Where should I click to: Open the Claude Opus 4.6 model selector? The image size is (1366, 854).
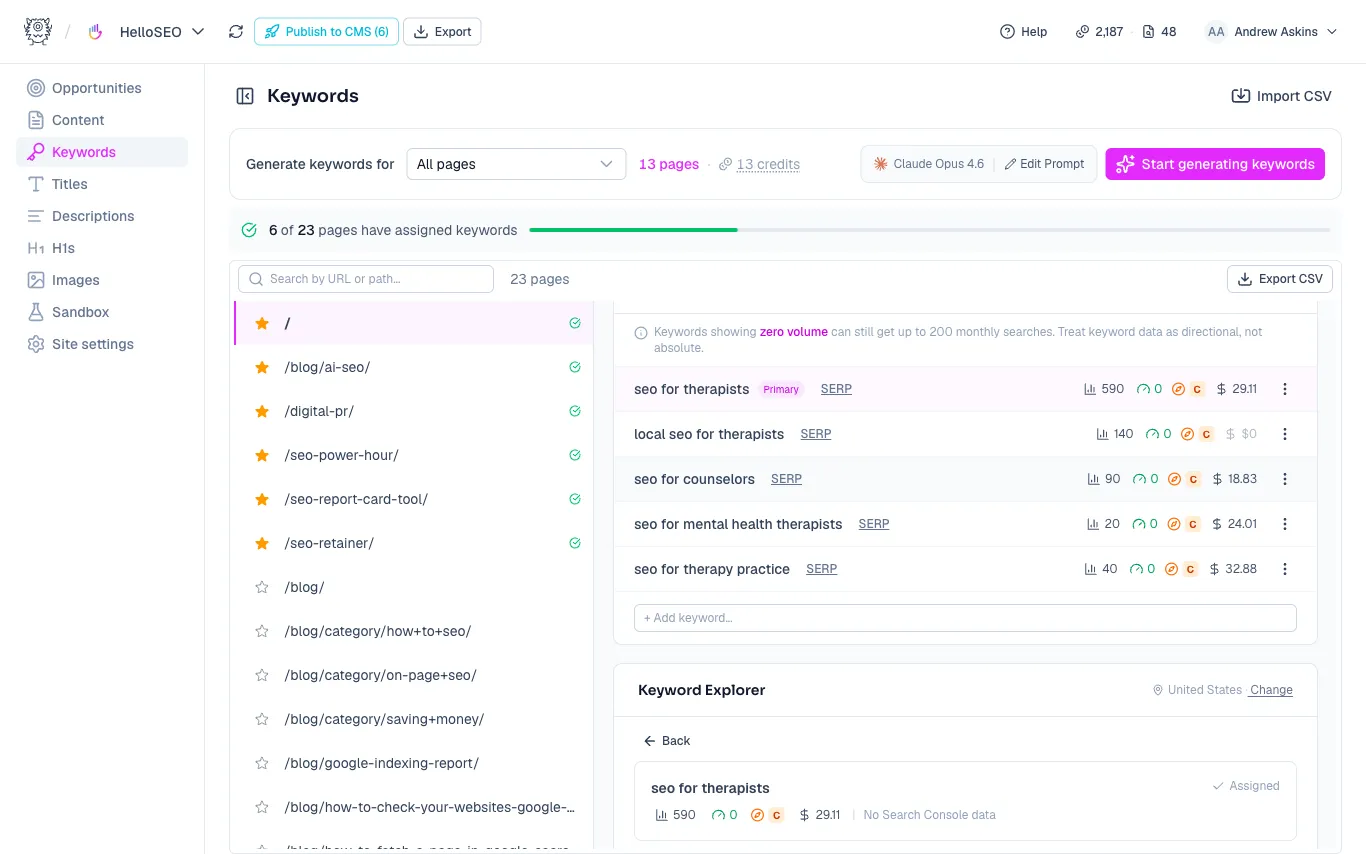pos(929,164)
